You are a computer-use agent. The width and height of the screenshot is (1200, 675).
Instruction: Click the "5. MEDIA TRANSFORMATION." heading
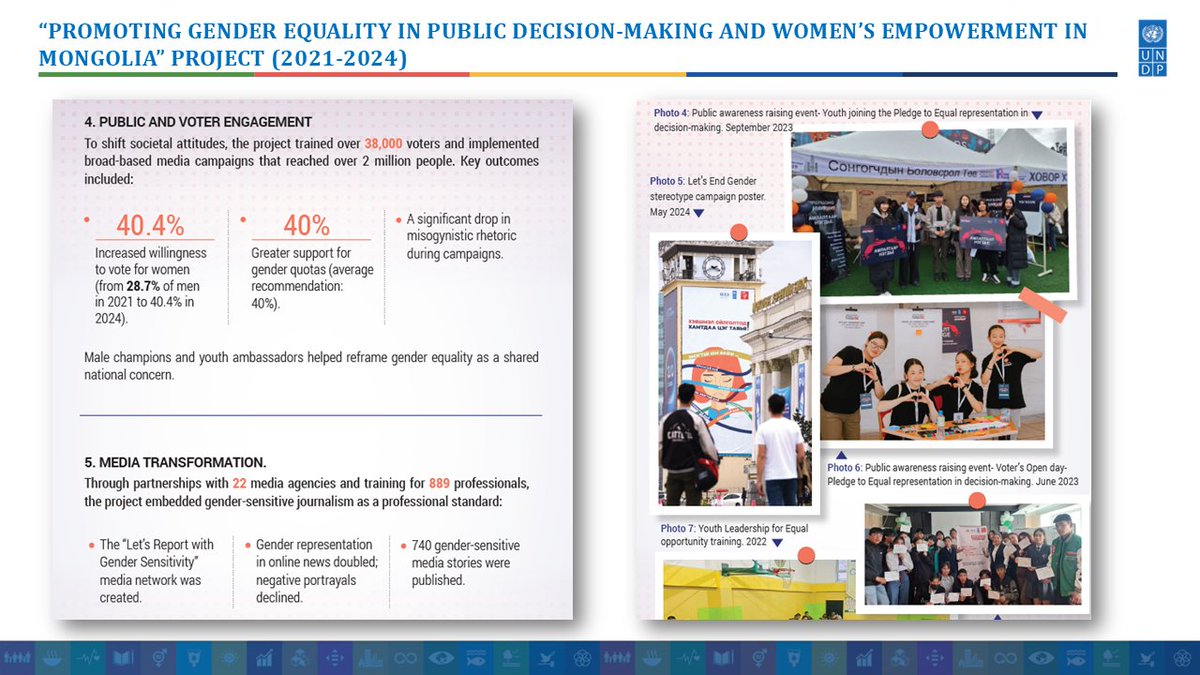click(x=175, y=462)
